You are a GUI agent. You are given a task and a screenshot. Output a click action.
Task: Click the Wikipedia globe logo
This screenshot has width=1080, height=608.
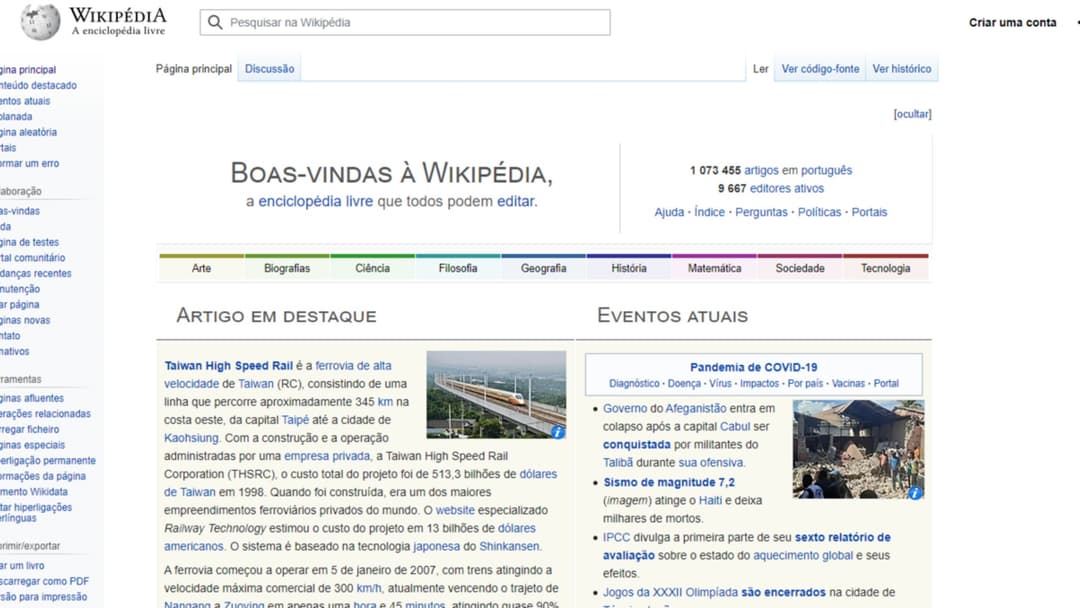(x=40, y=22)
